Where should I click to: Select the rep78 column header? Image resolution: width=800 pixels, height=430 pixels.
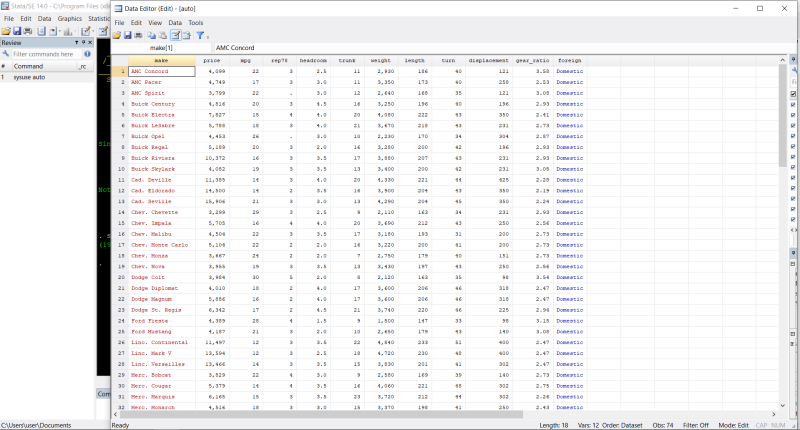279,60
